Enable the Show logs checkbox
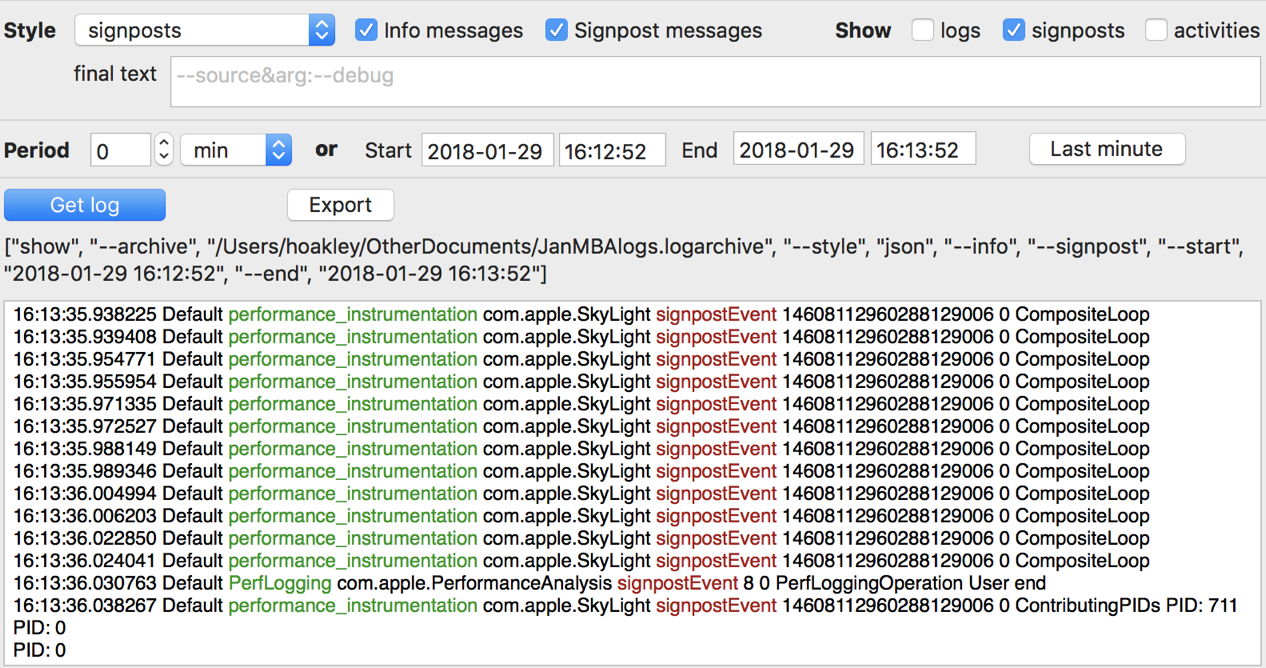1266x668 pixels. (x=922, y=30)
